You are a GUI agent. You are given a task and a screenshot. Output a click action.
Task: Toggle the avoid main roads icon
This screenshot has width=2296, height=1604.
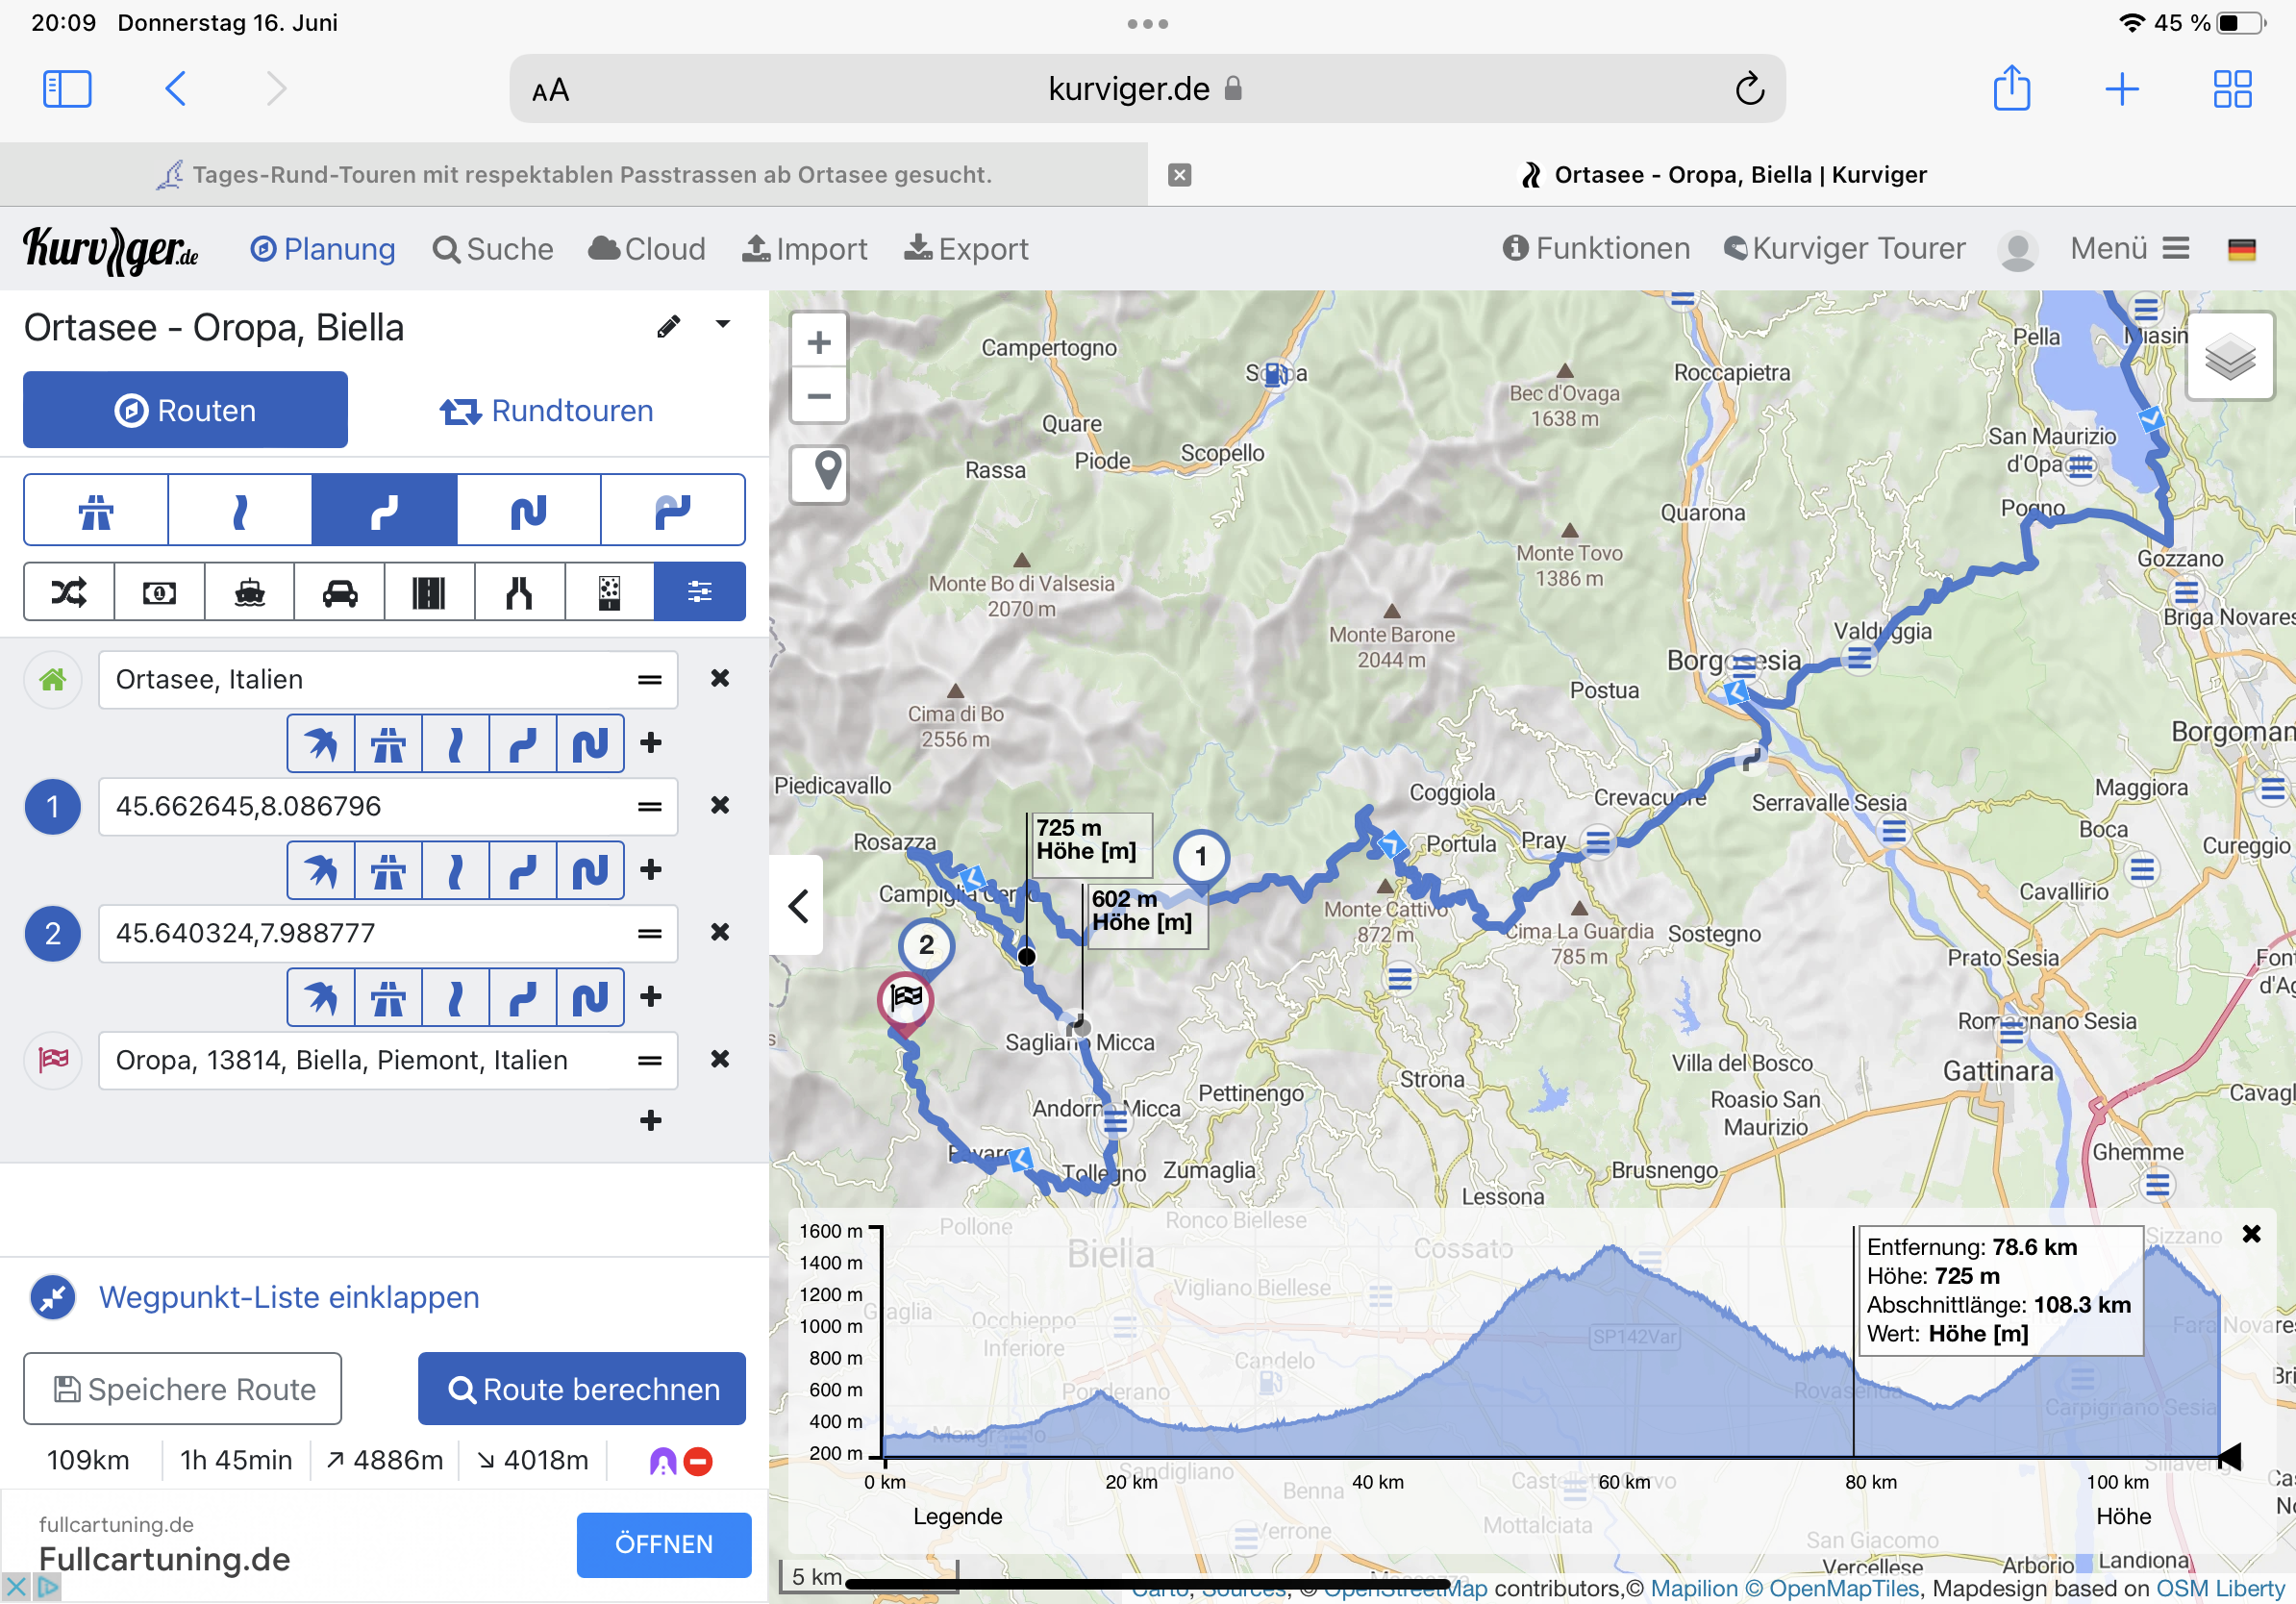coord(429,593)
